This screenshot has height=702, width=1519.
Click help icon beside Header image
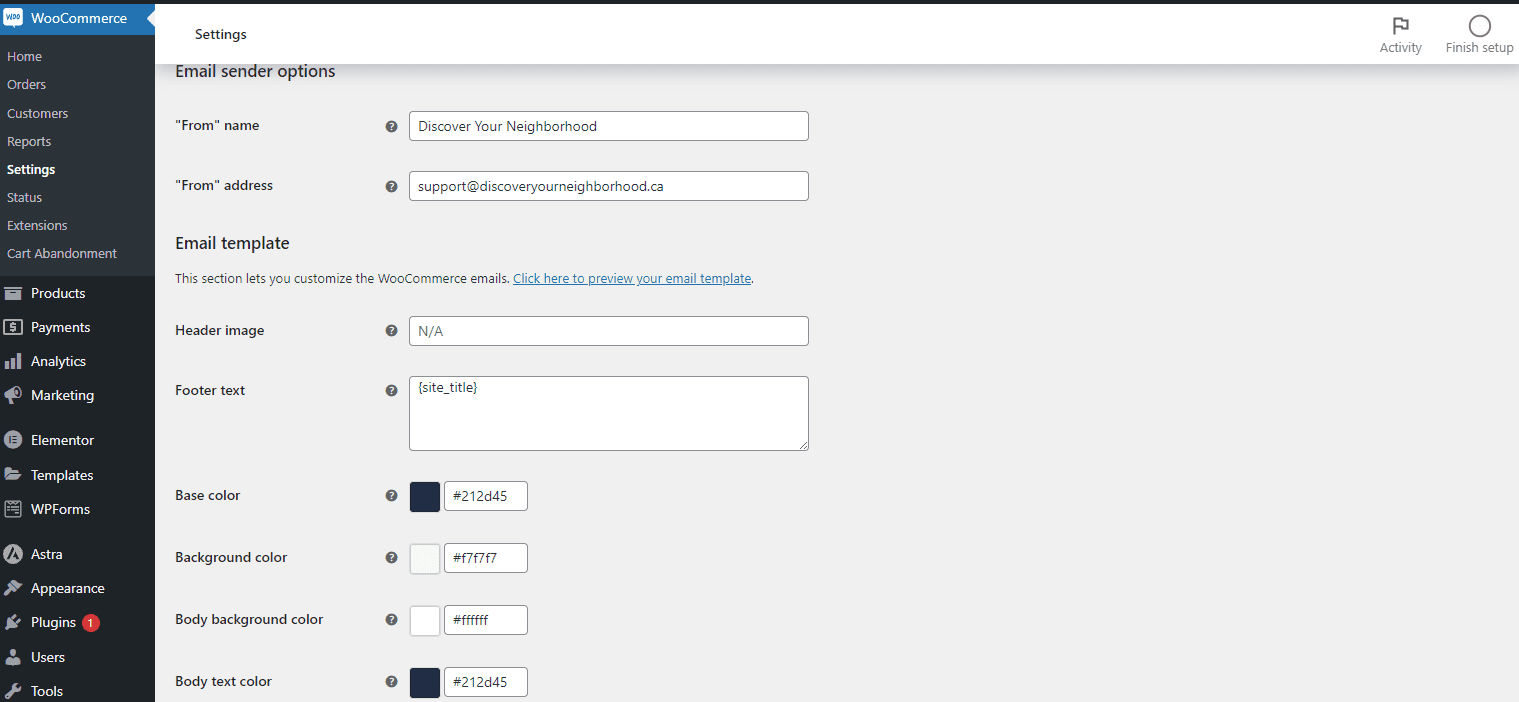click(x=392, y=331)
